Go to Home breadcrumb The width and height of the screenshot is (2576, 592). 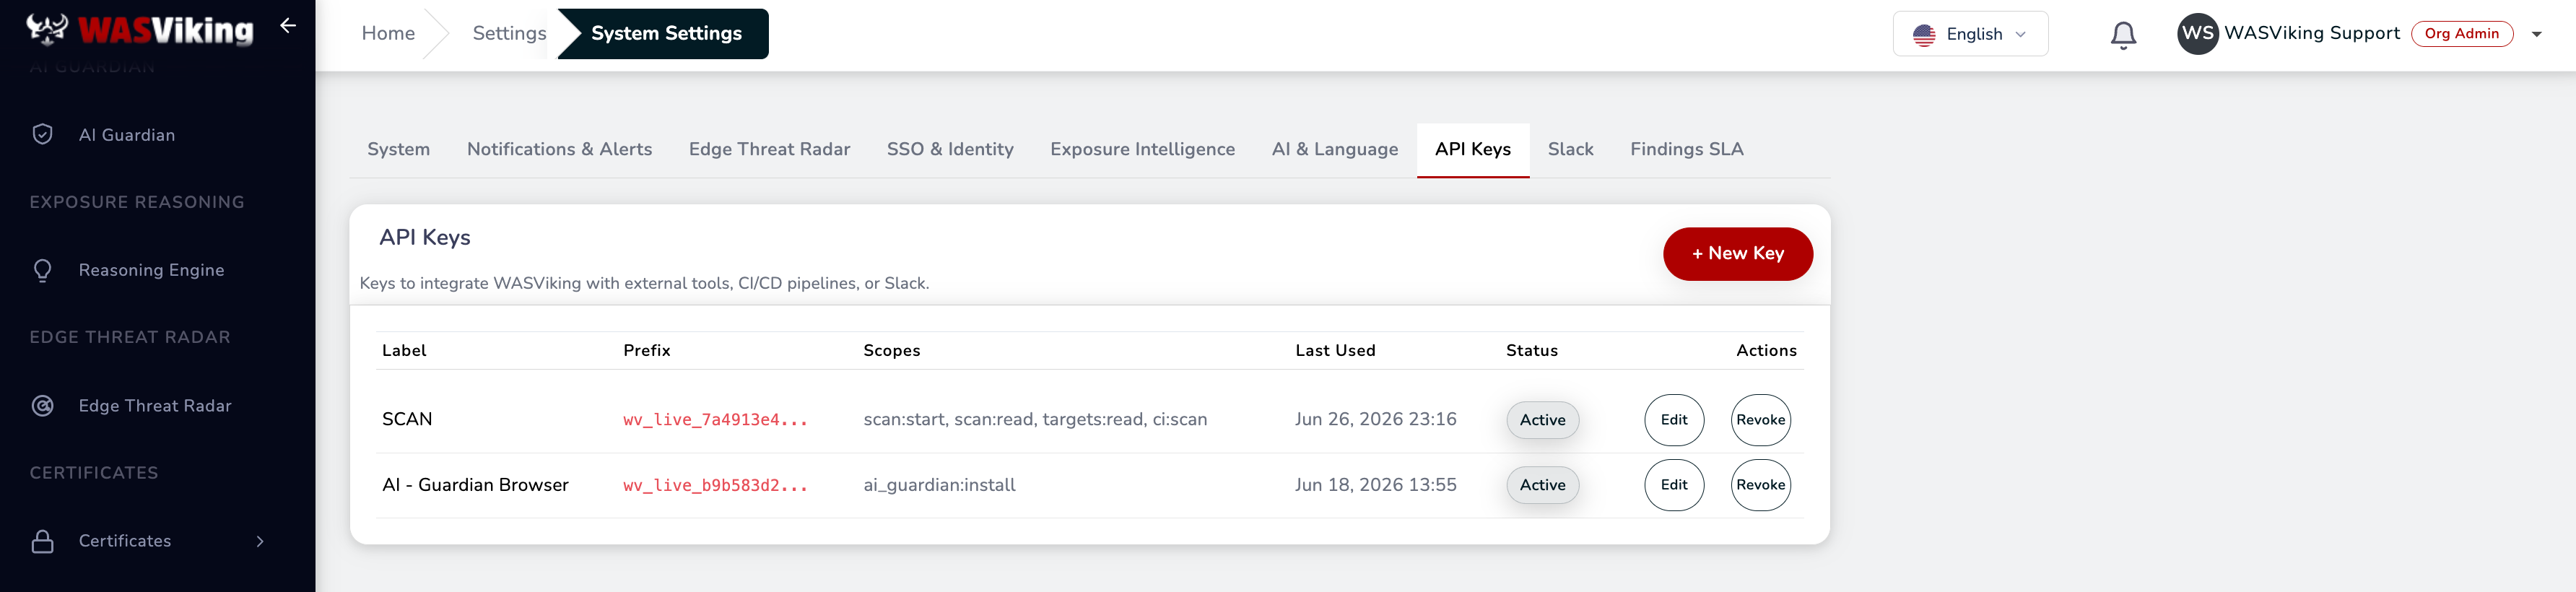point(388,33)
